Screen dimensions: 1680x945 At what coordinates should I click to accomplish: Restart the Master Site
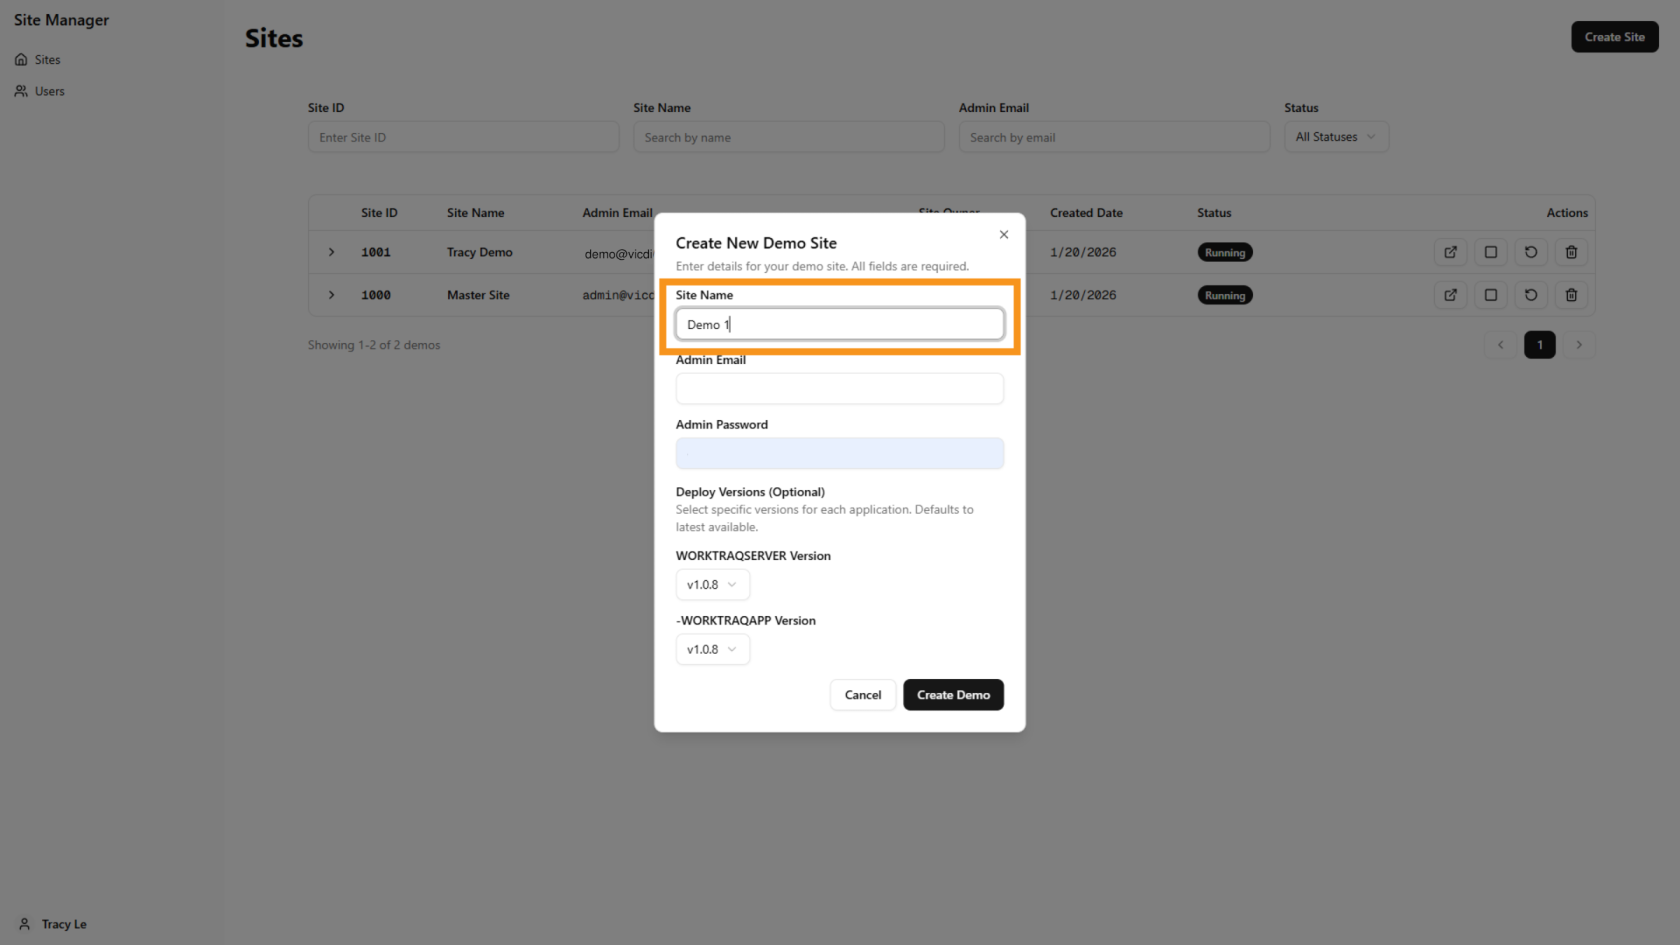[x=1530, y=295]
